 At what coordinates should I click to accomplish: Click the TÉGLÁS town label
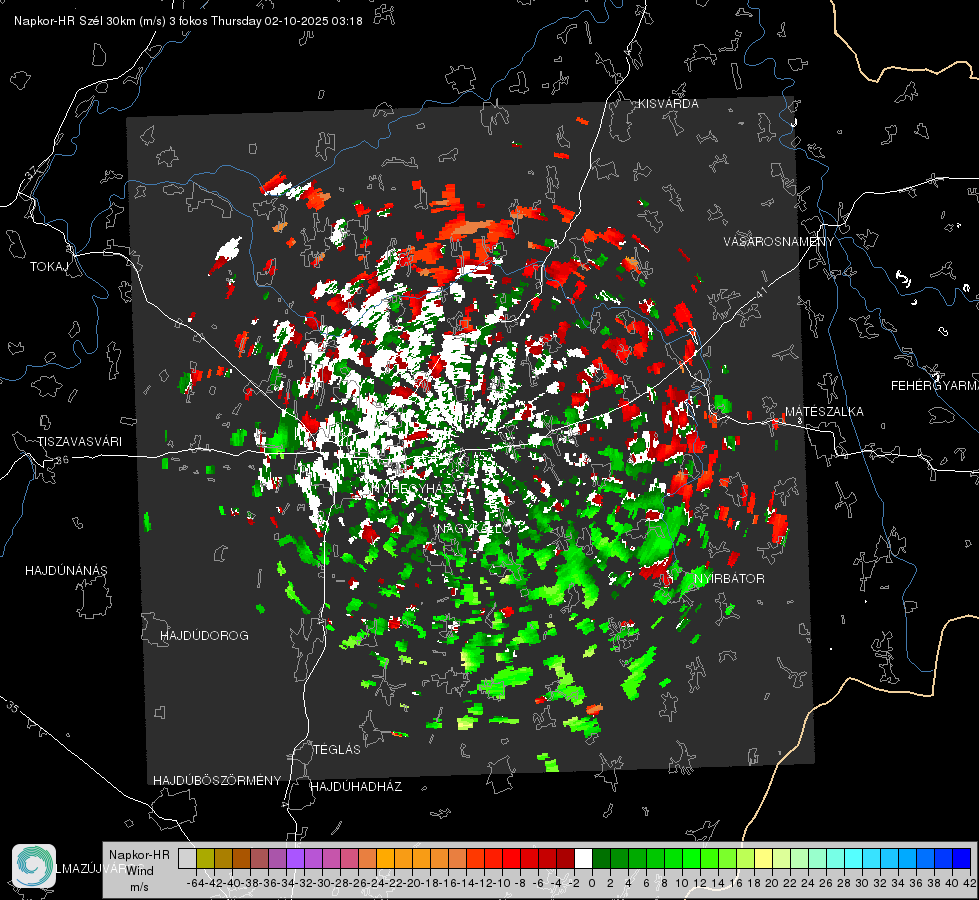[x=337, y=750]
